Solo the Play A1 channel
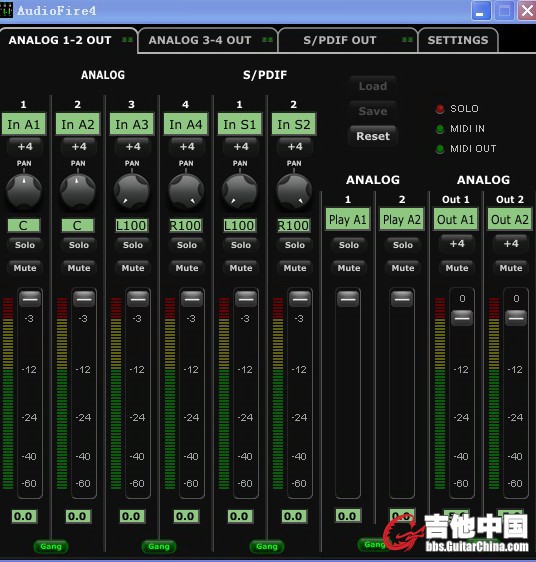Image resolution: width=536 pixels, height=562 pixels. click(349, 245)
